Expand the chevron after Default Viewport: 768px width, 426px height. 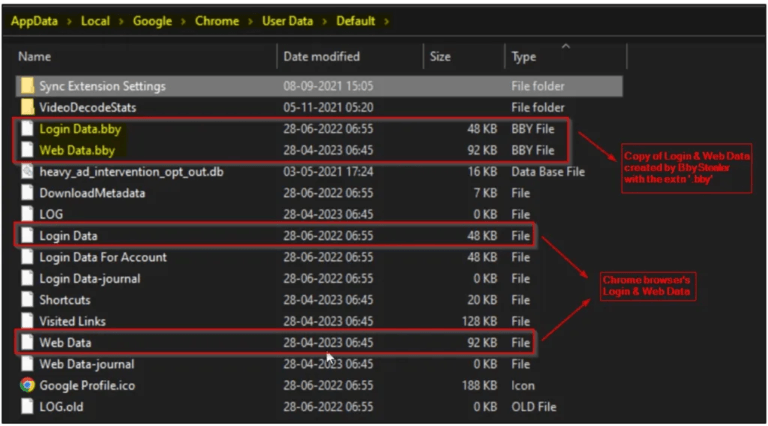click(x=387, y=22)
